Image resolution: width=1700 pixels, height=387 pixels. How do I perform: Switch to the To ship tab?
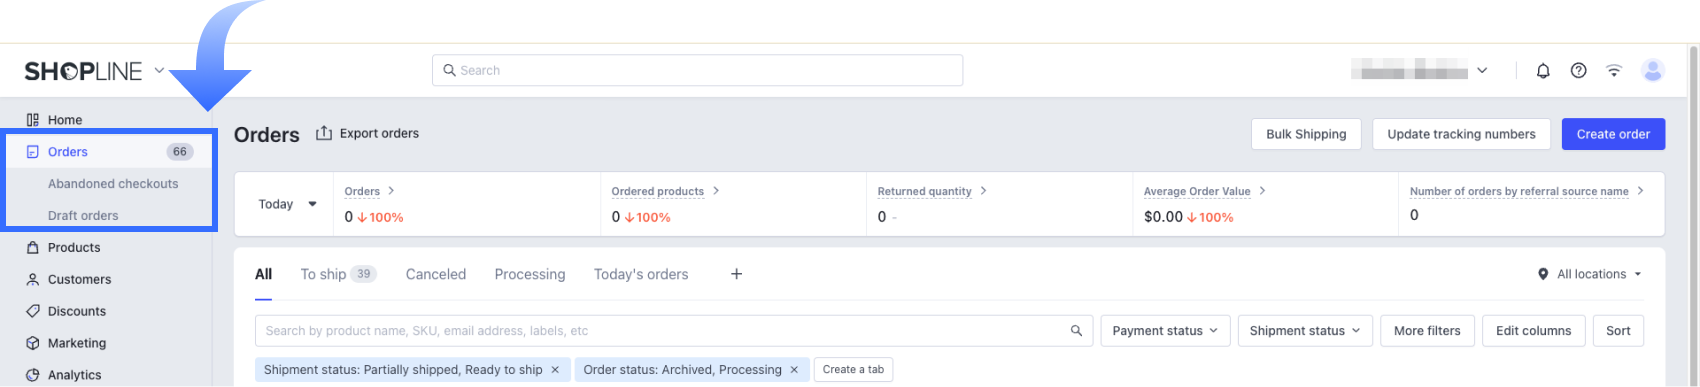click(338, 274)
